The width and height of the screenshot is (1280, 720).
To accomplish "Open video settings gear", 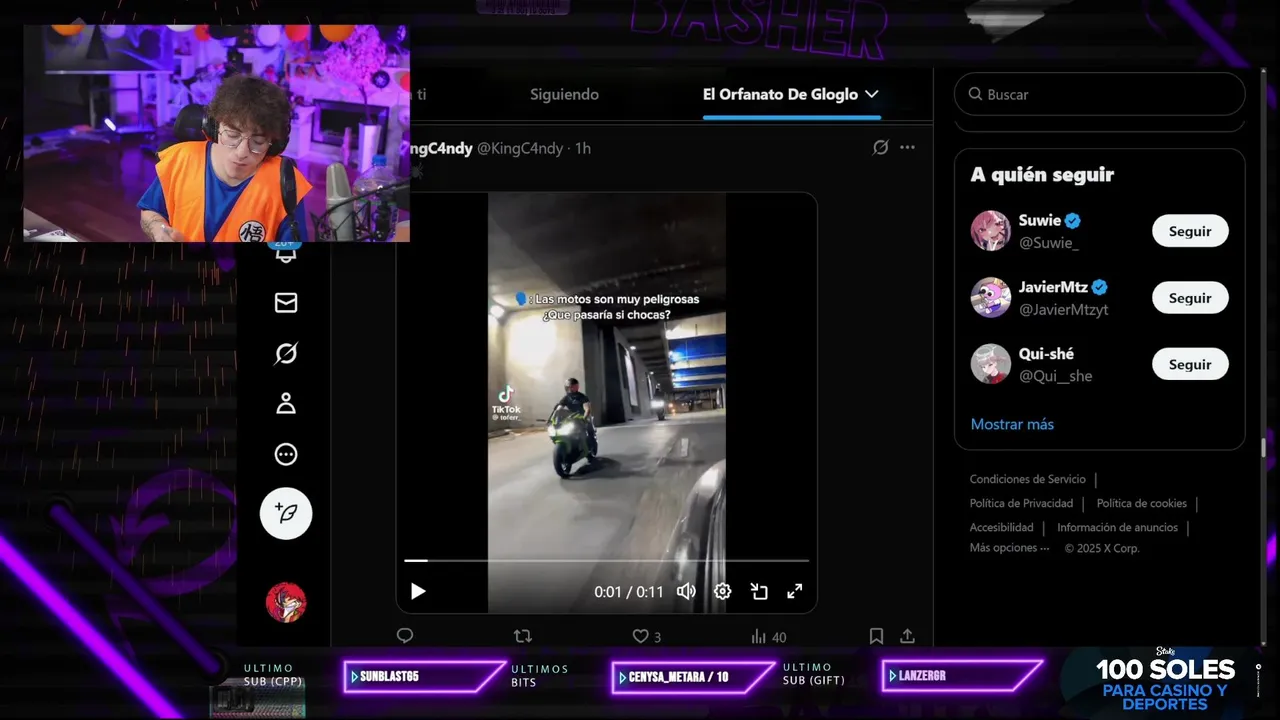I will click(722, 591).
